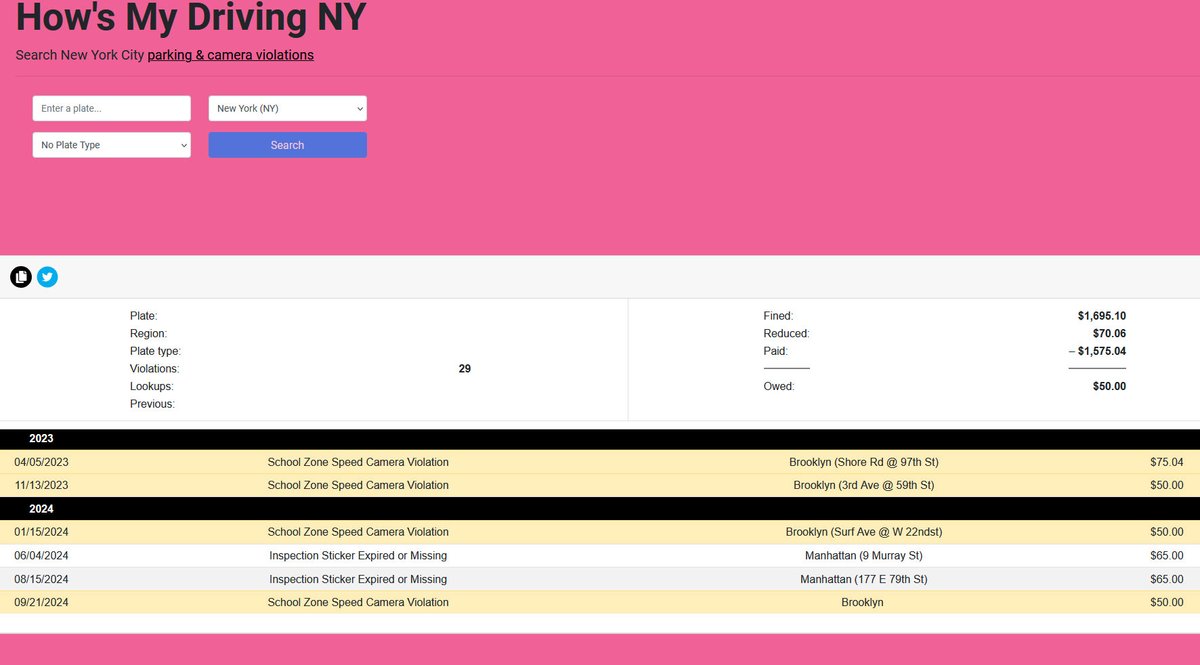Copy results with the clipboard icon
This screenshot has height=665, width=1200.
click(x=21, y=277)
